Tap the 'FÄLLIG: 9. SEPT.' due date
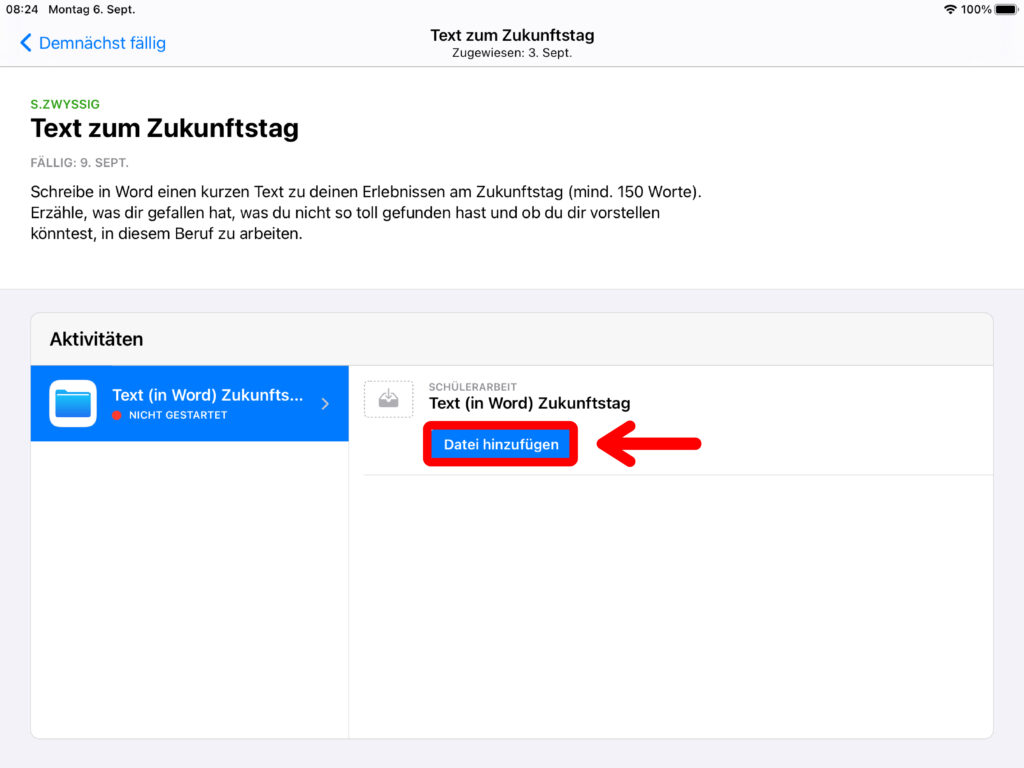 tap(79, 162)
